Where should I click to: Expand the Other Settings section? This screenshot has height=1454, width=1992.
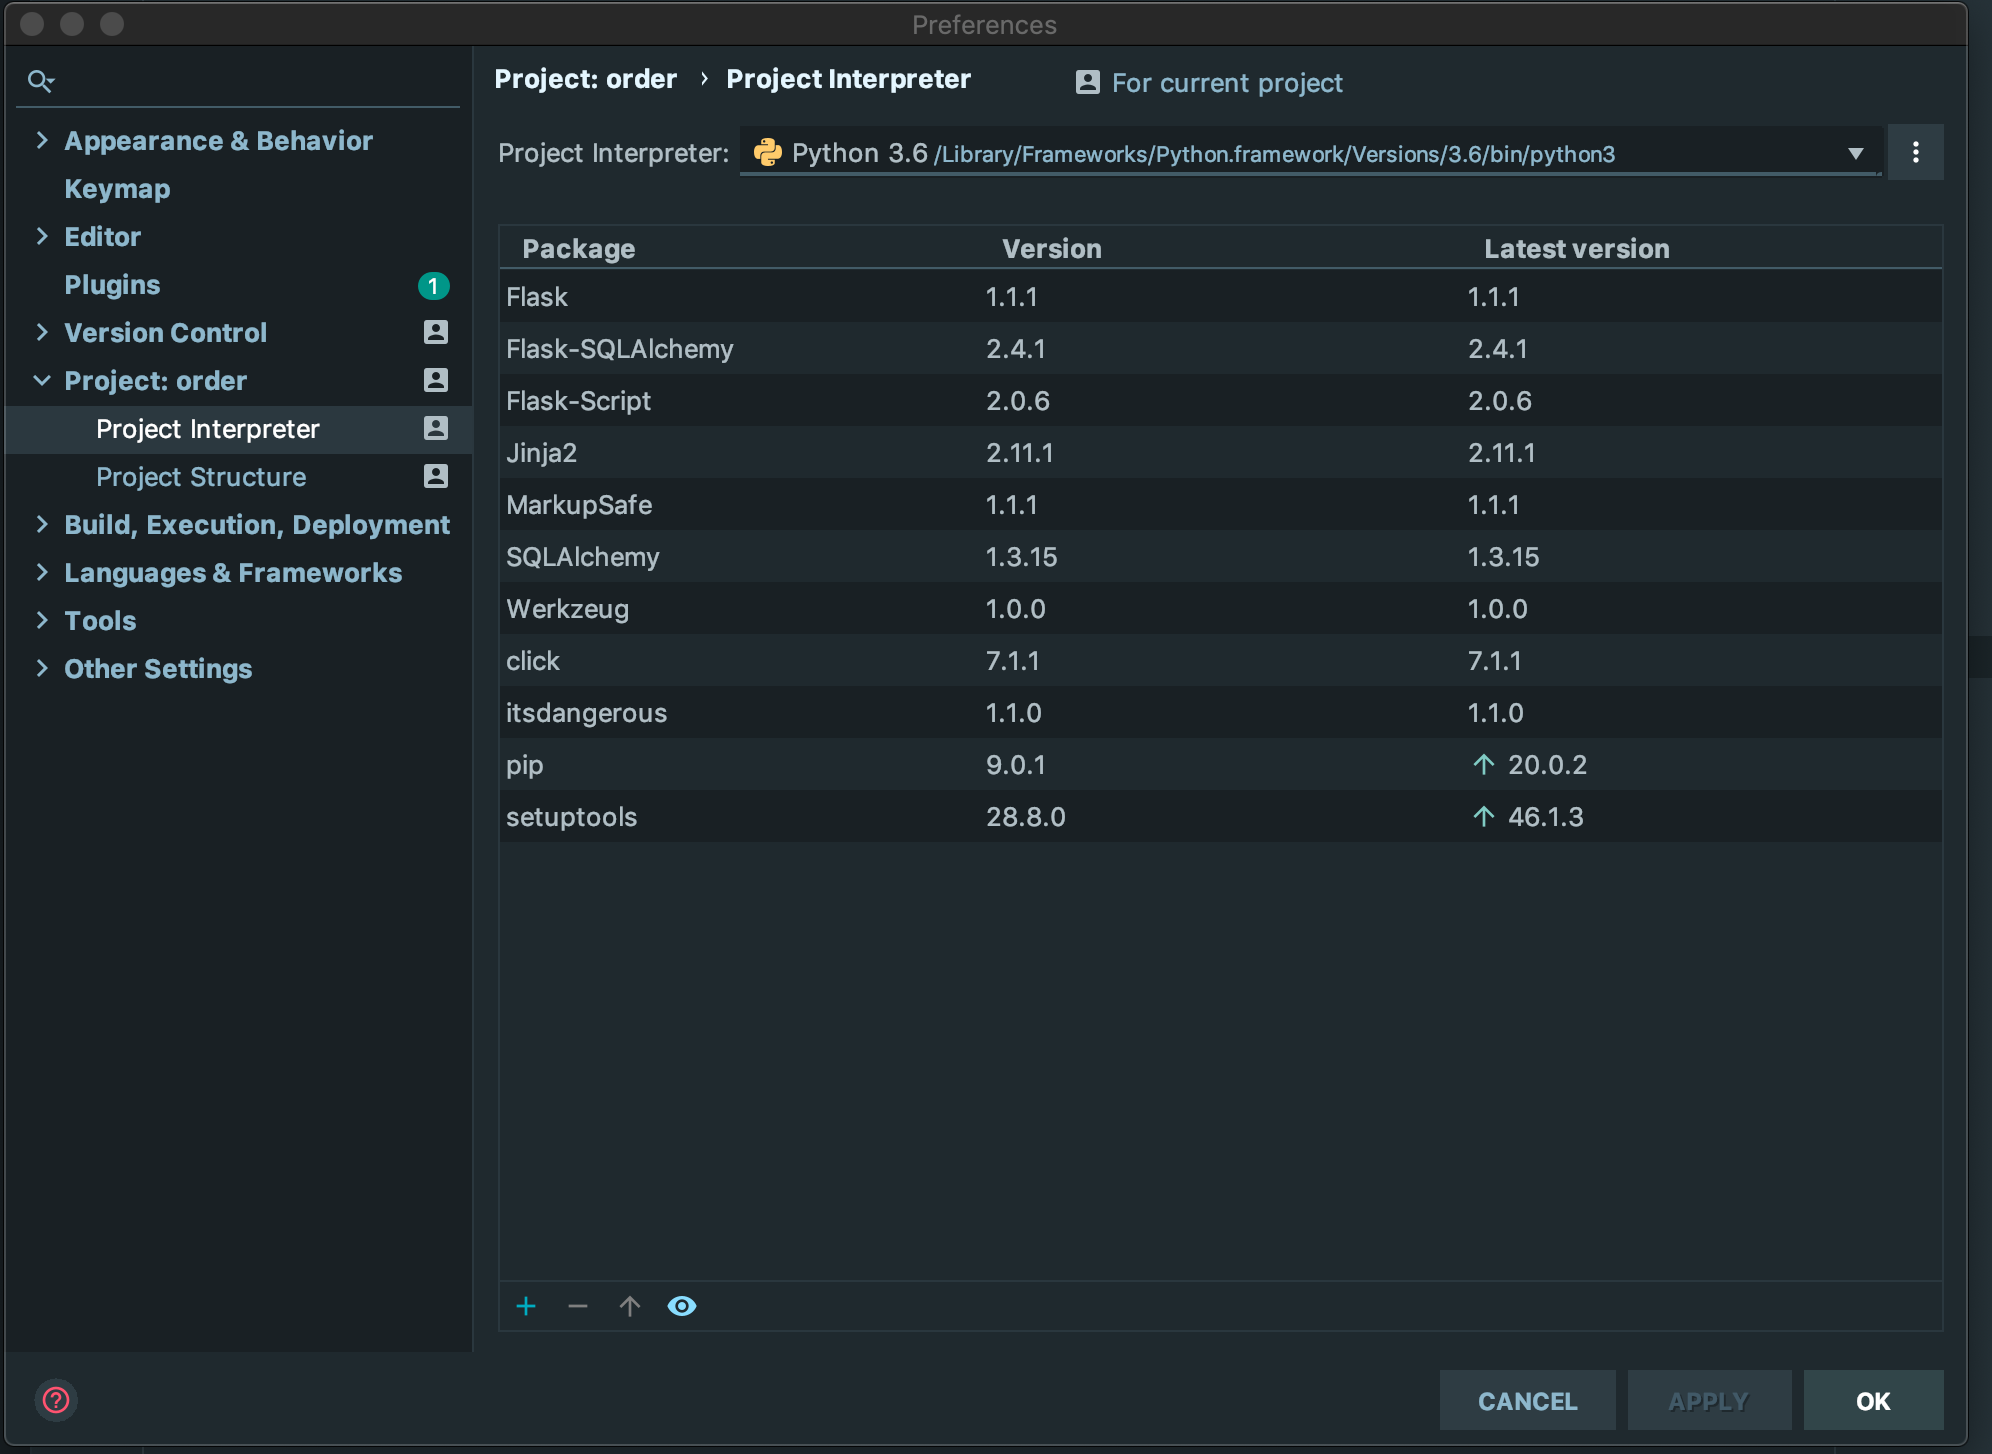tap(42, 668)
